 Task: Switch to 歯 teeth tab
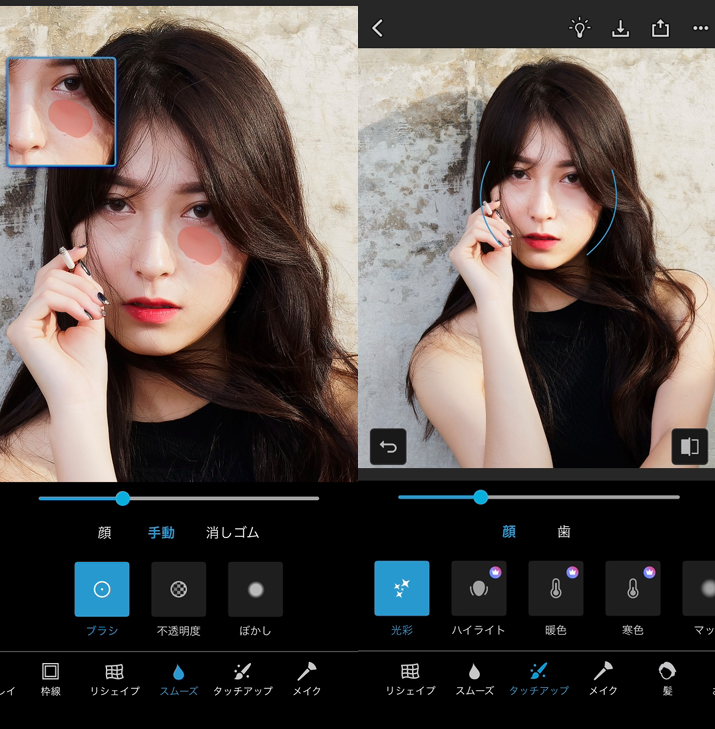pyautogui.click(x=564, y=531)
